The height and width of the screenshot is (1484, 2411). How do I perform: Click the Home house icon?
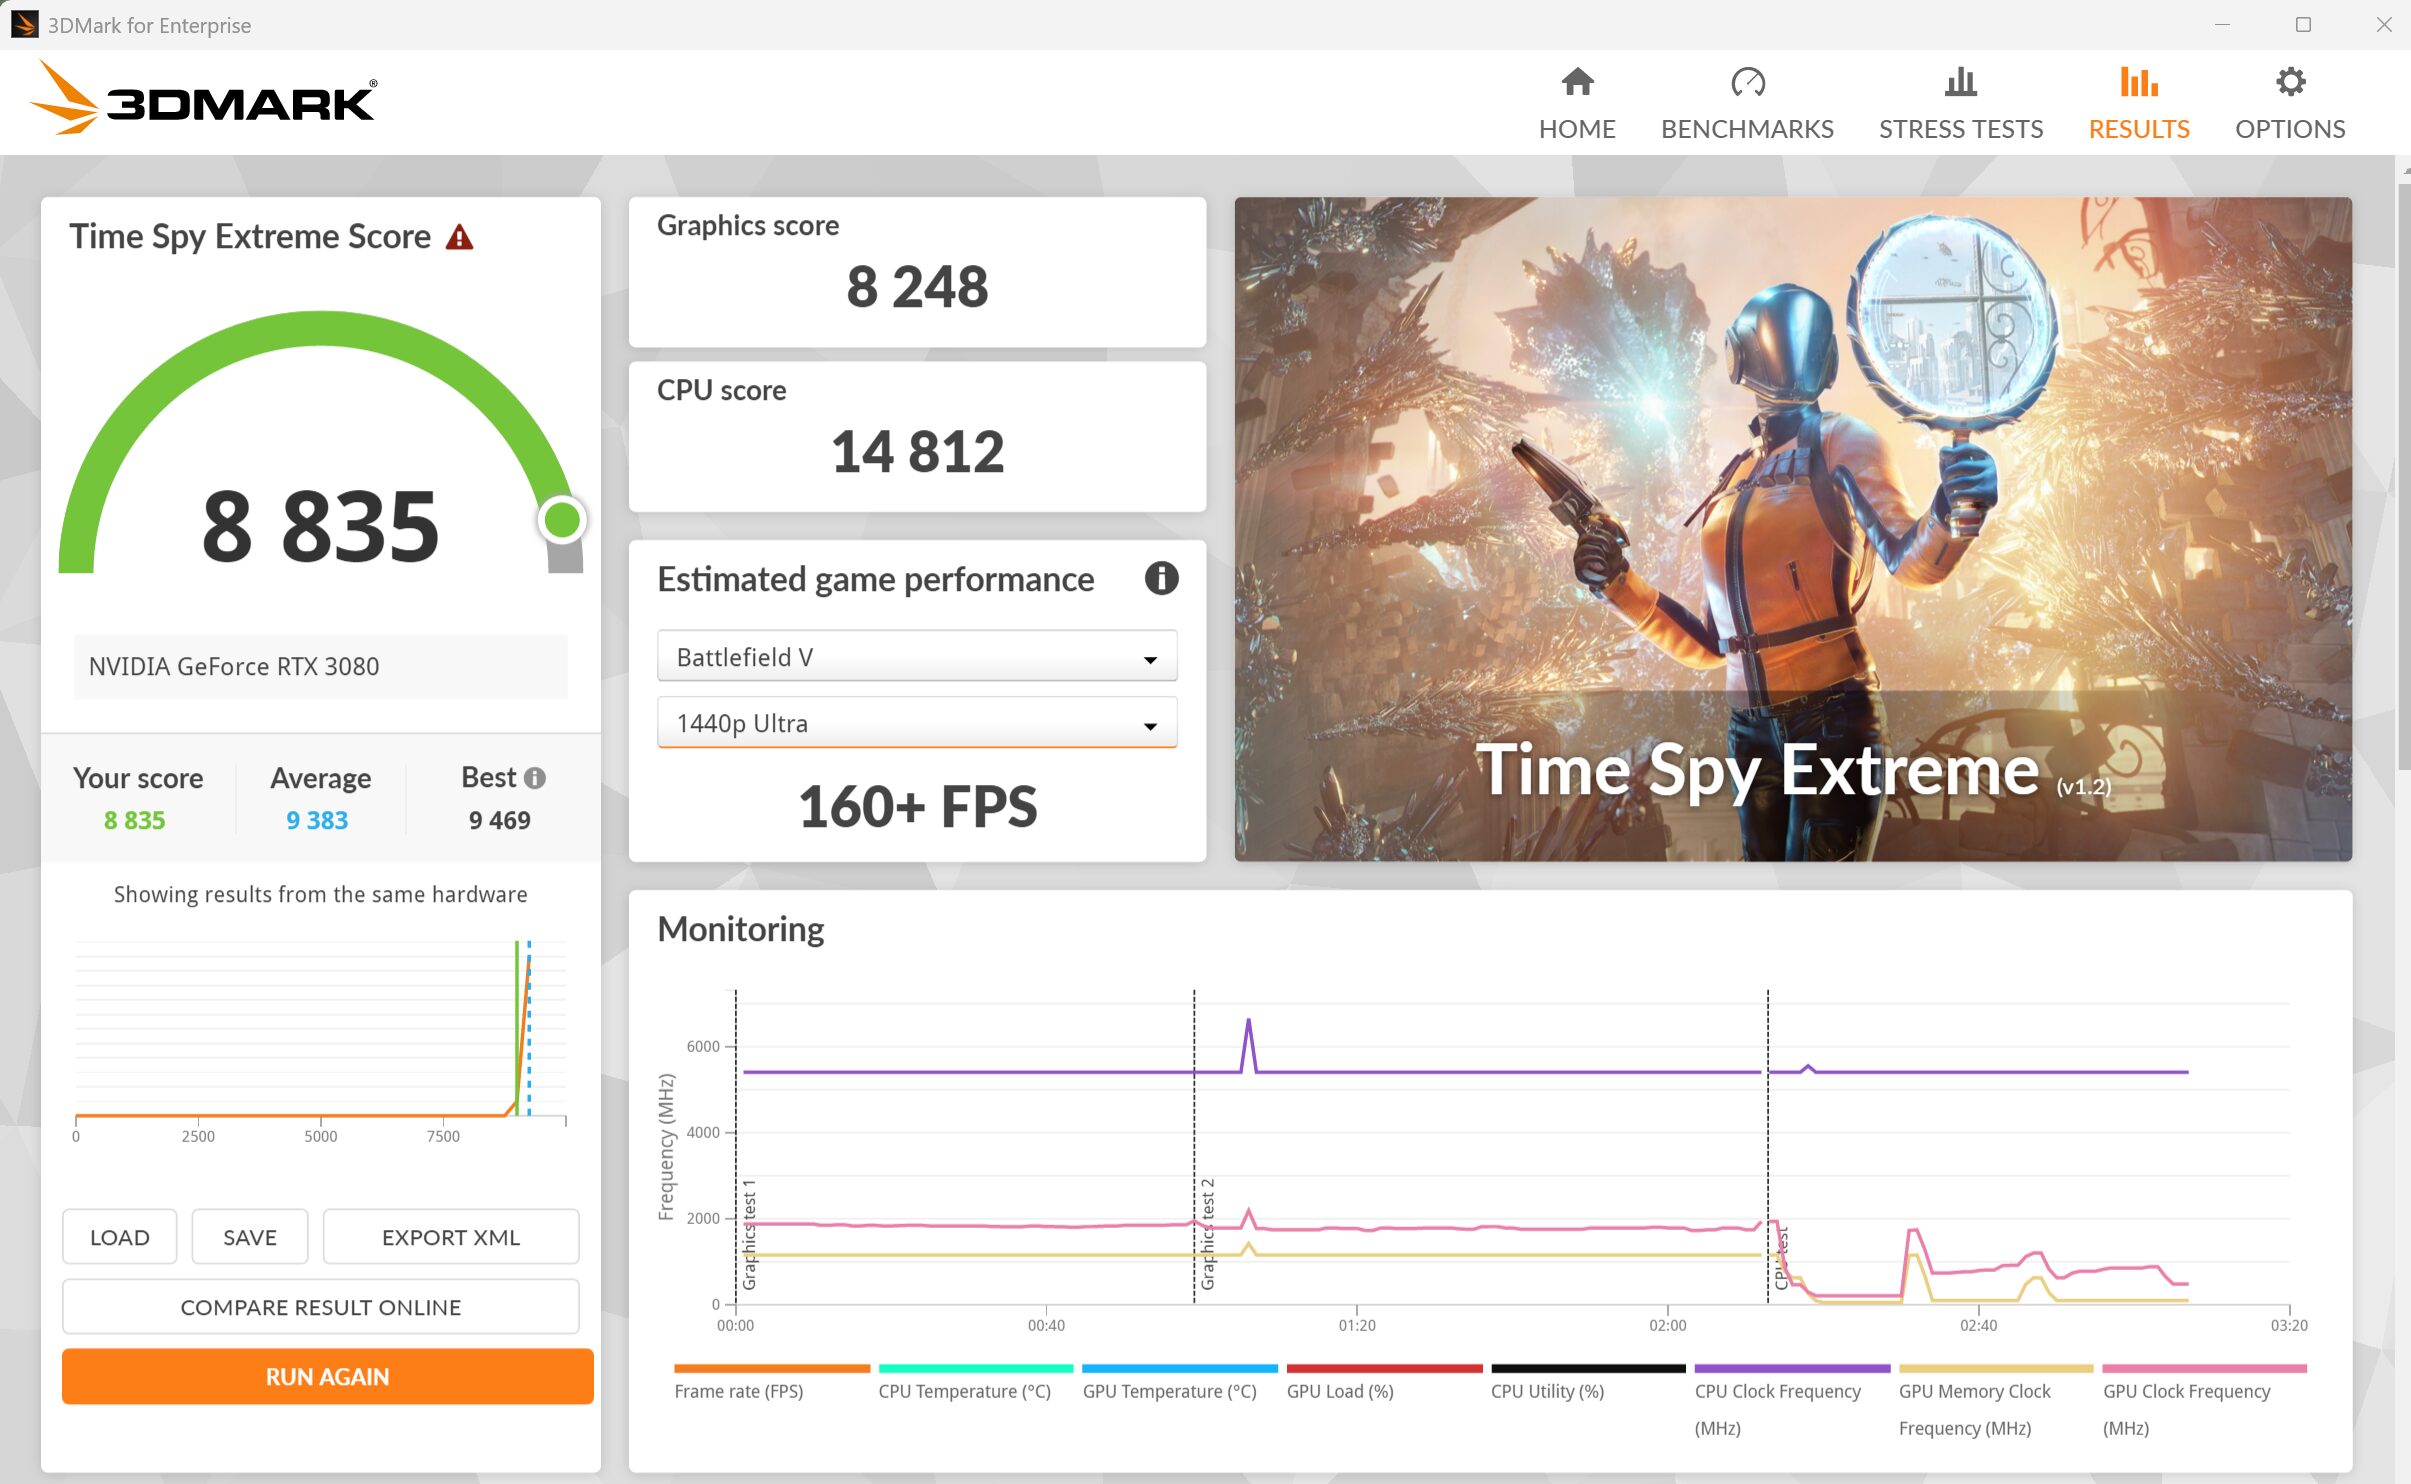[x=1577, y=82]
